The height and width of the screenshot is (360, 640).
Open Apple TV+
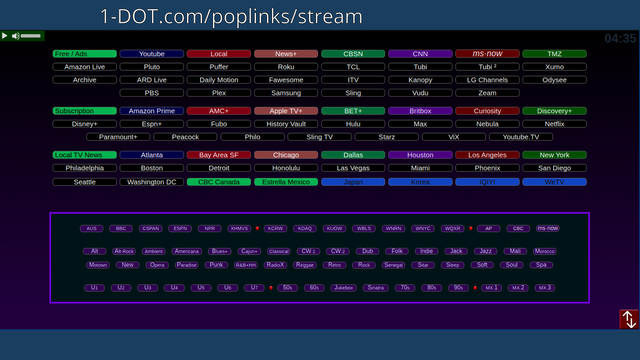(x=286, y=111)
